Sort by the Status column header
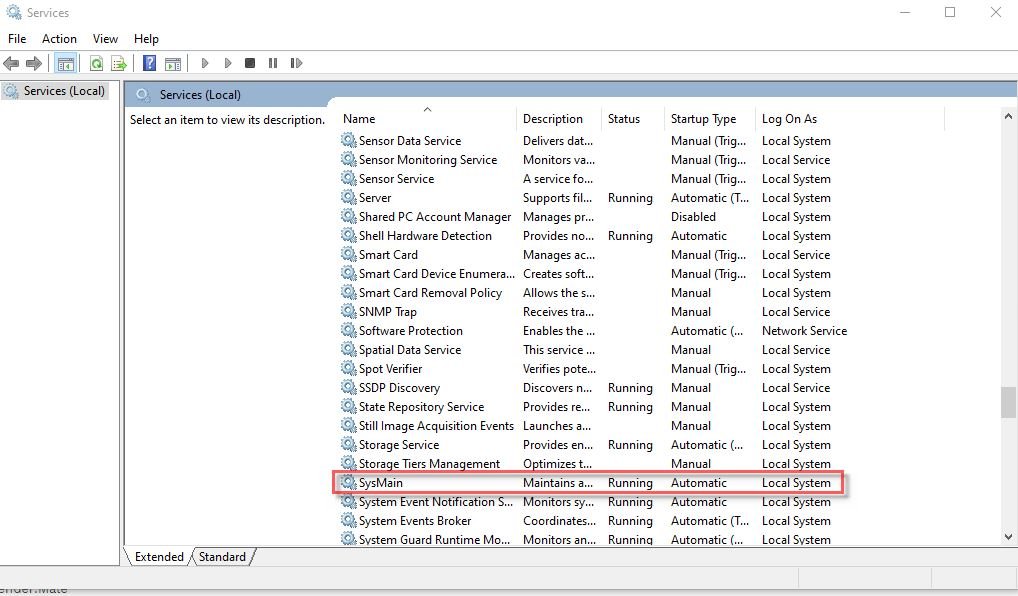Image resolution: width=1018 pixels, height=596 pixels. tap(632, 119)
